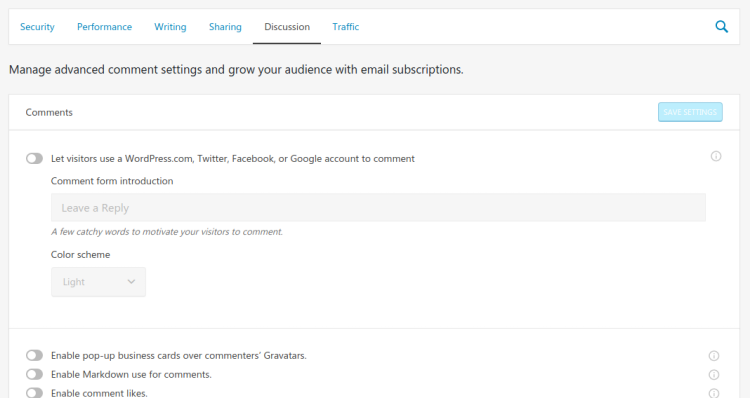The image size is (750, 398).
Task: Click the Color scheme label
Action: 80,254
